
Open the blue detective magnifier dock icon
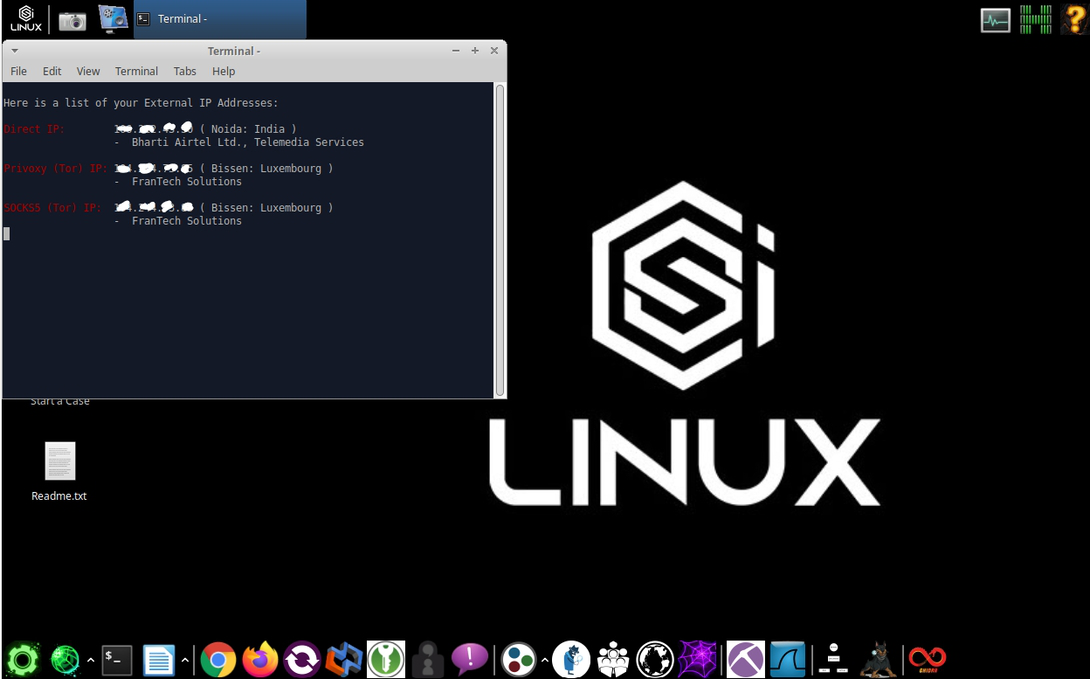coord(571,659)
